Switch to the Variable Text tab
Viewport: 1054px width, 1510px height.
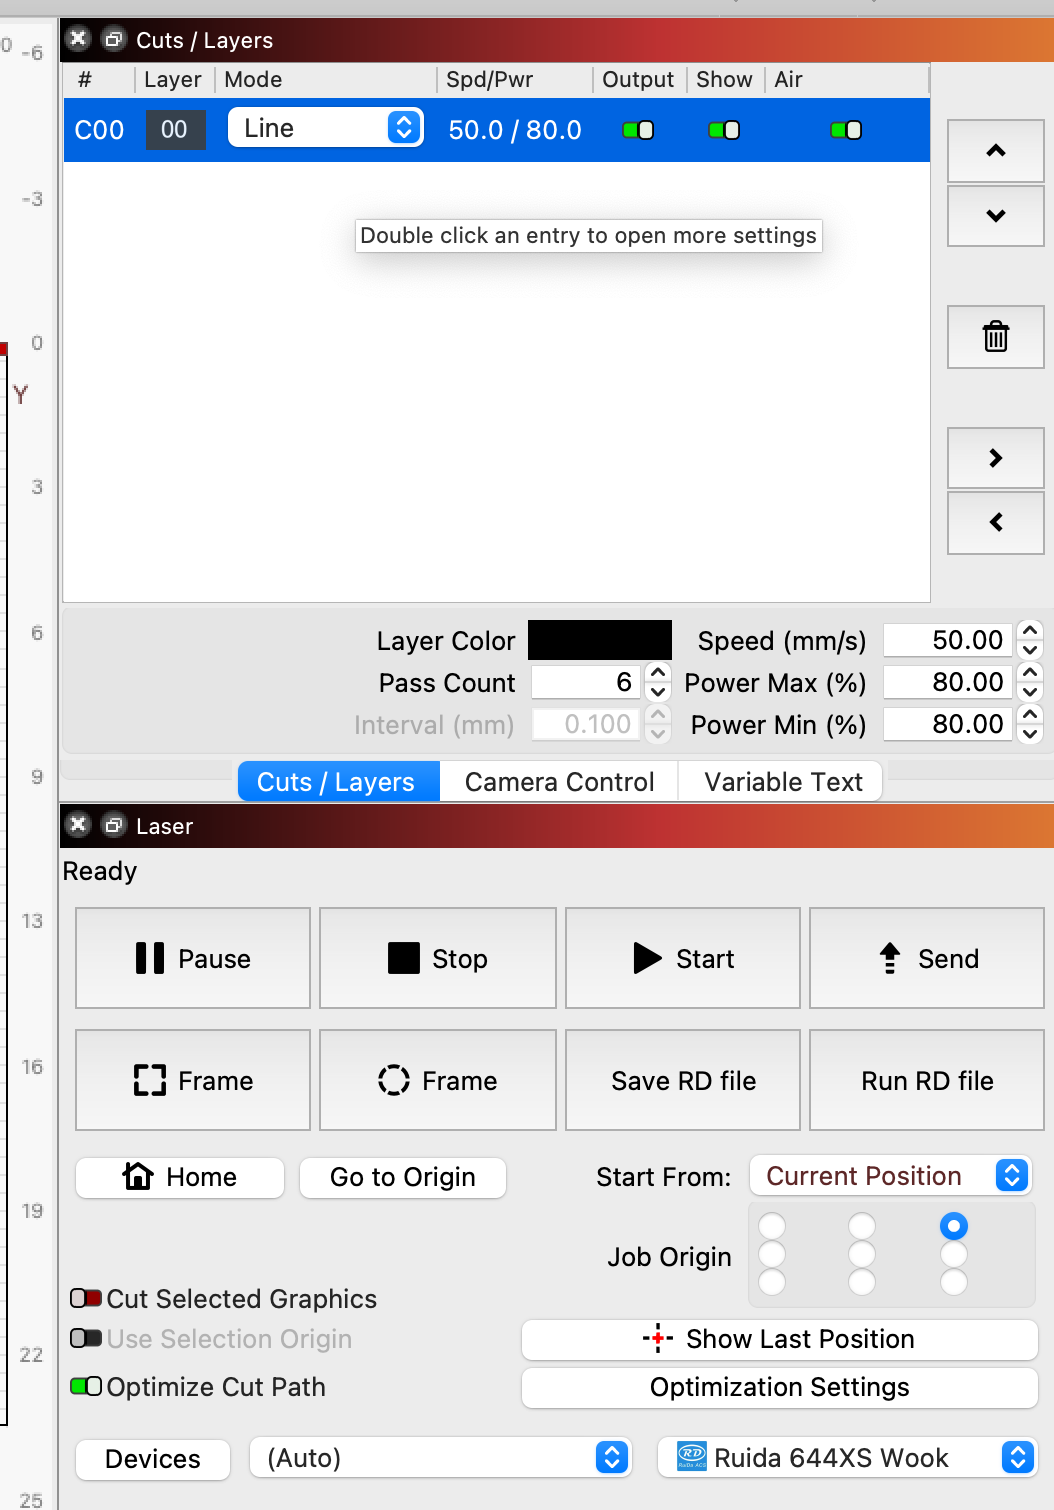tap(783, 782)
